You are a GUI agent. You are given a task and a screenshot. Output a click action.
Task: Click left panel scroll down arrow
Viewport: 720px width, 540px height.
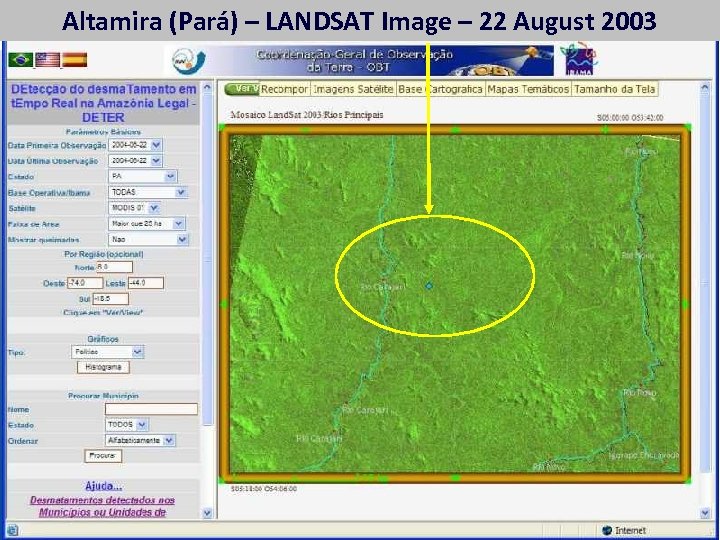pos(207,513)
